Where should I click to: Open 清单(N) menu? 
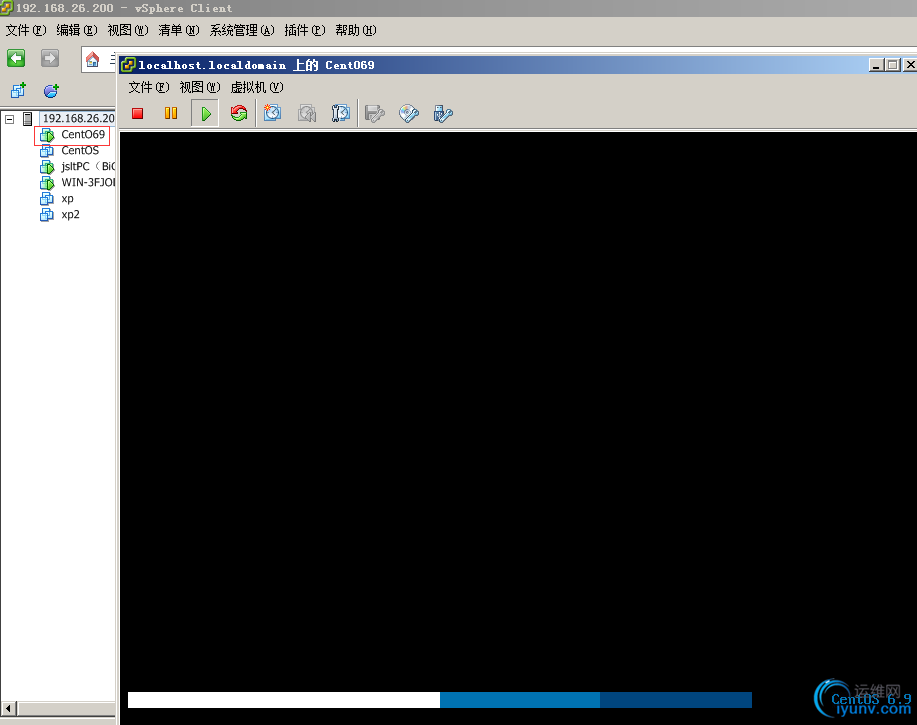(x=179, y=30)
